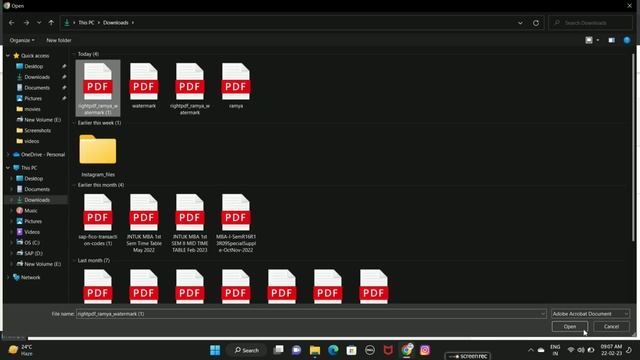Select the watermark PDF file
This screenshot has width=640, height=360.
(144, 86)
